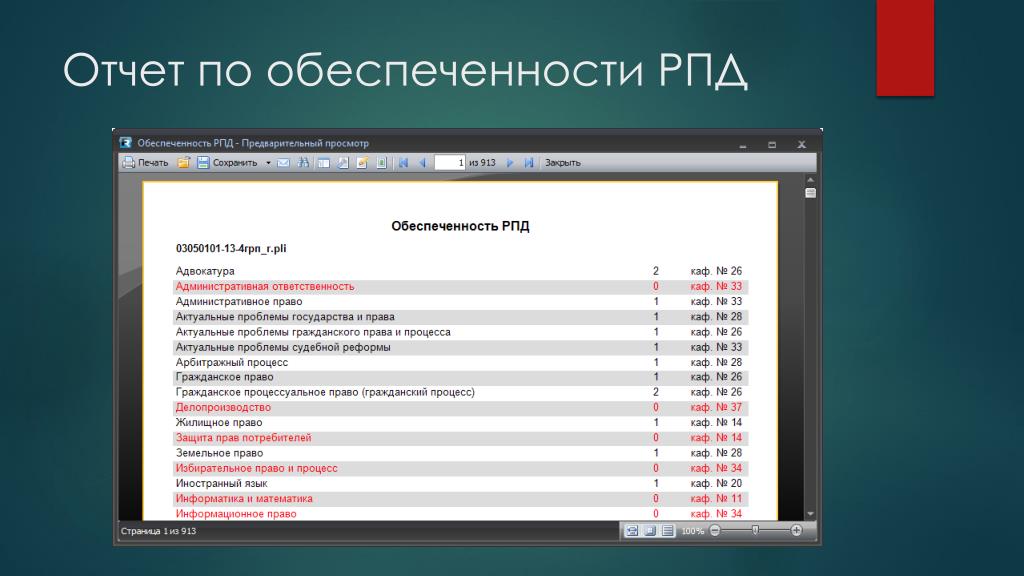Click the "Арбитражный процесс" row

[460, 362]
